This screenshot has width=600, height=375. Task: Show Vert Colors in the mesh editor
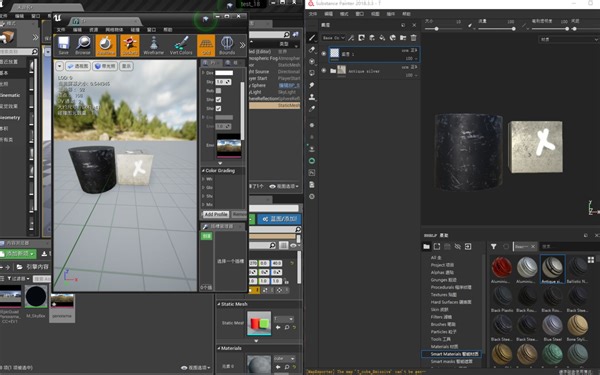coord(181,45)
